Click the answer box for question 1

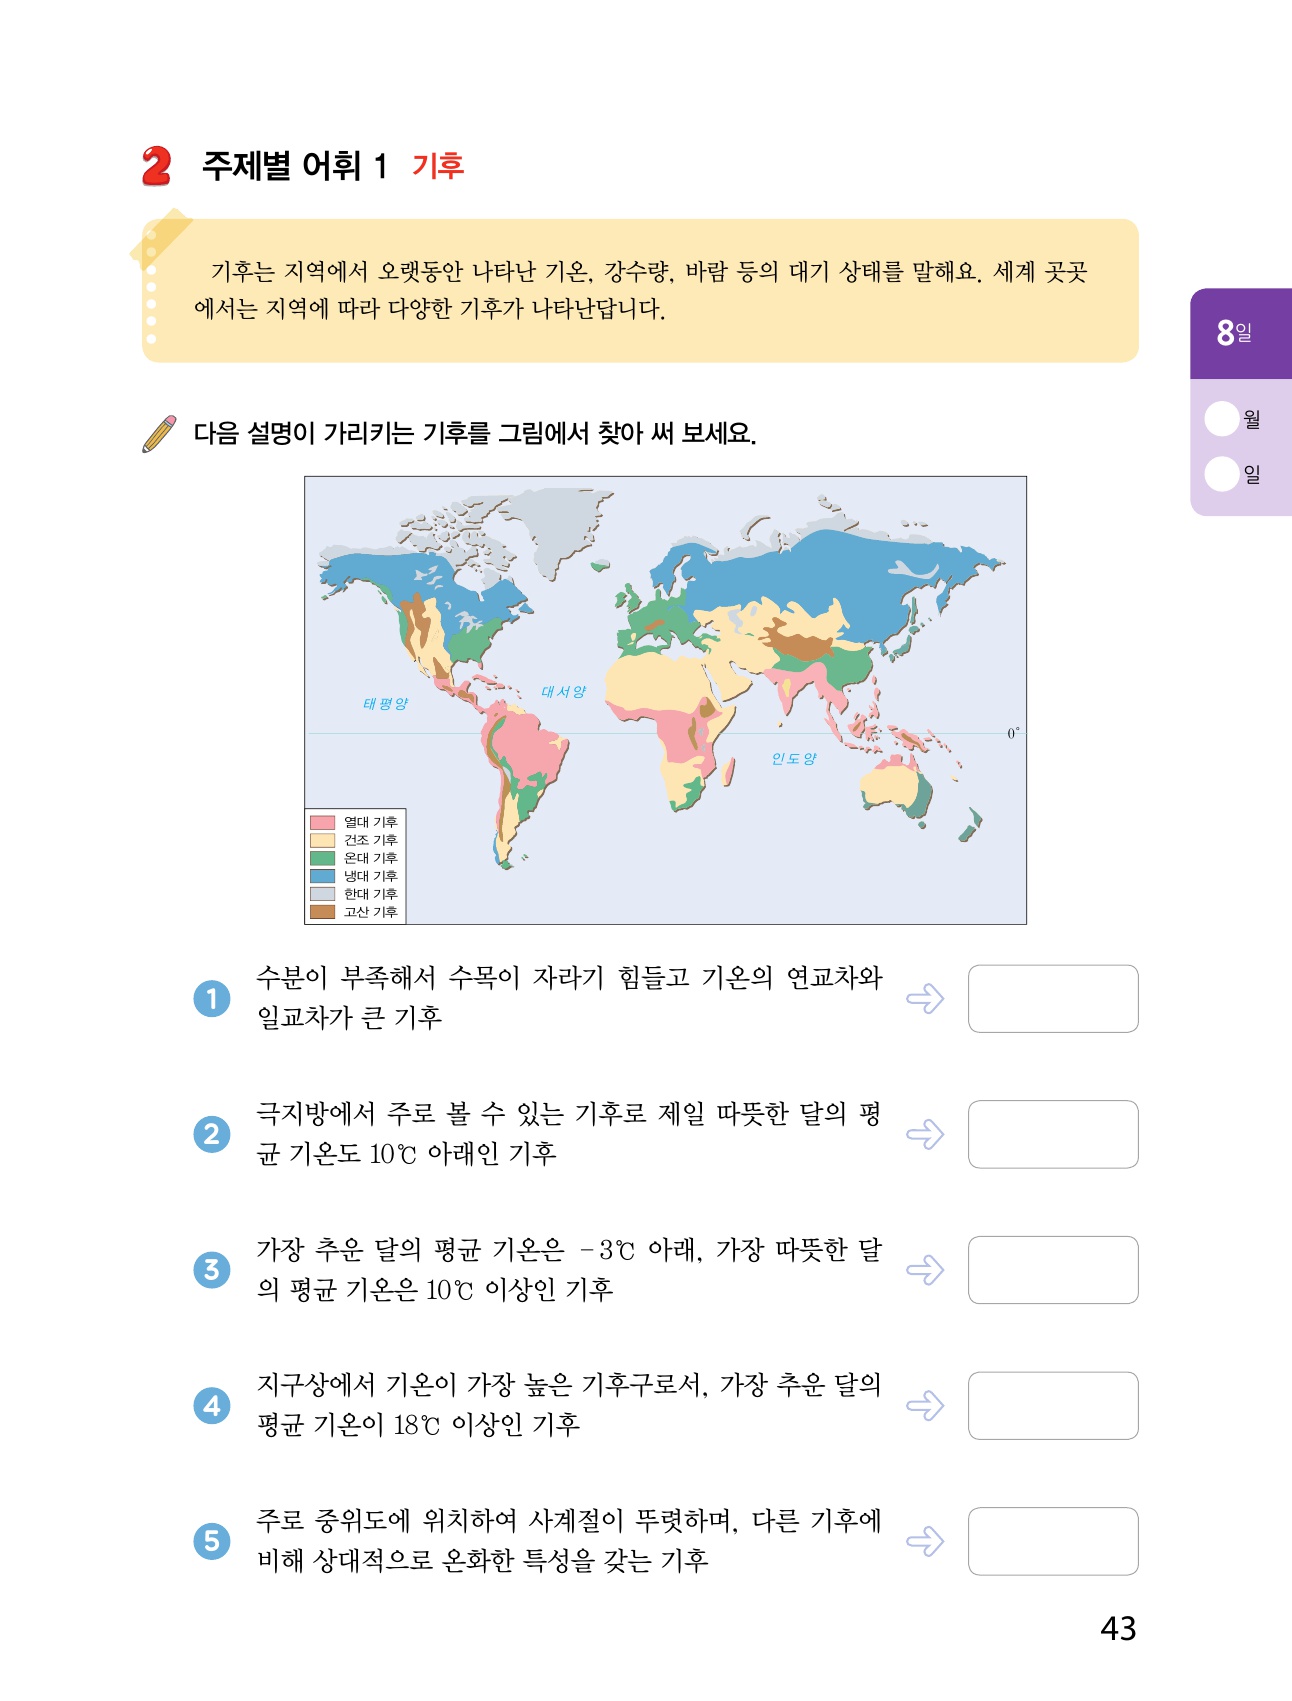pyautogui.click(x=1053, y=998)
